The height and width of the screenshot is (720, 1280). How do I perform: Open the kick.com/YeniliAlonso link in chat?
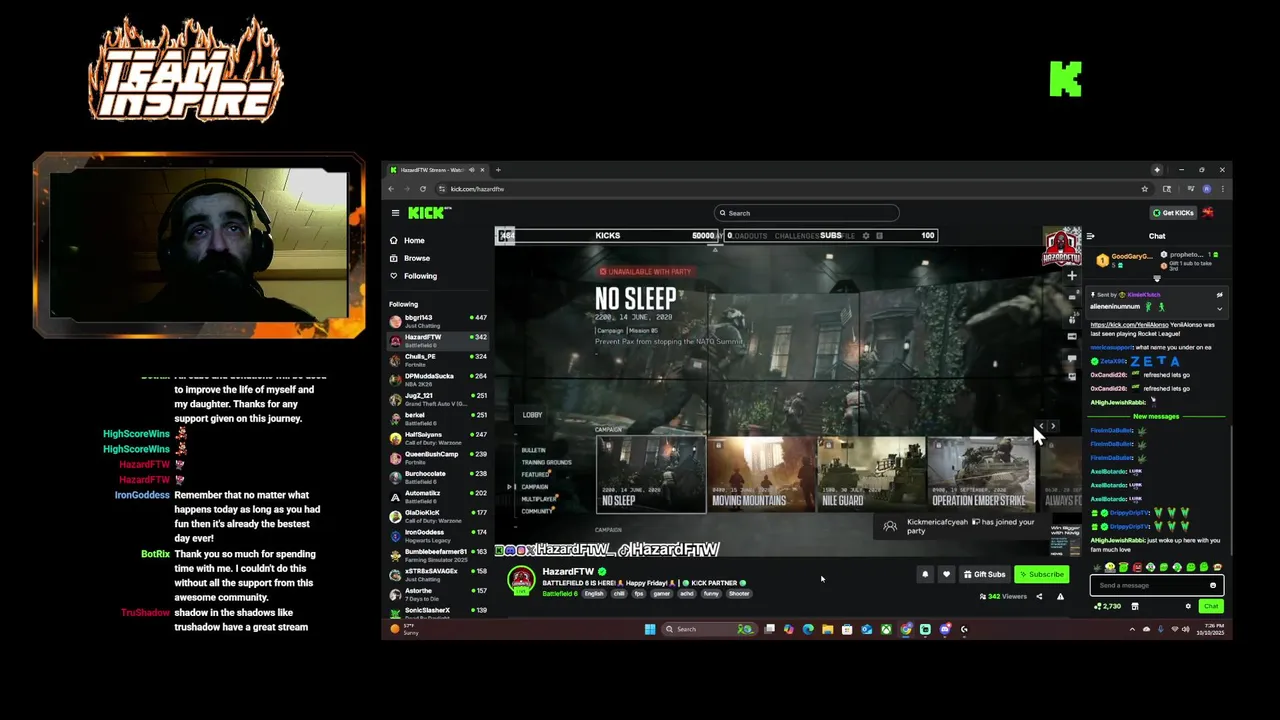pos(1129,325)
